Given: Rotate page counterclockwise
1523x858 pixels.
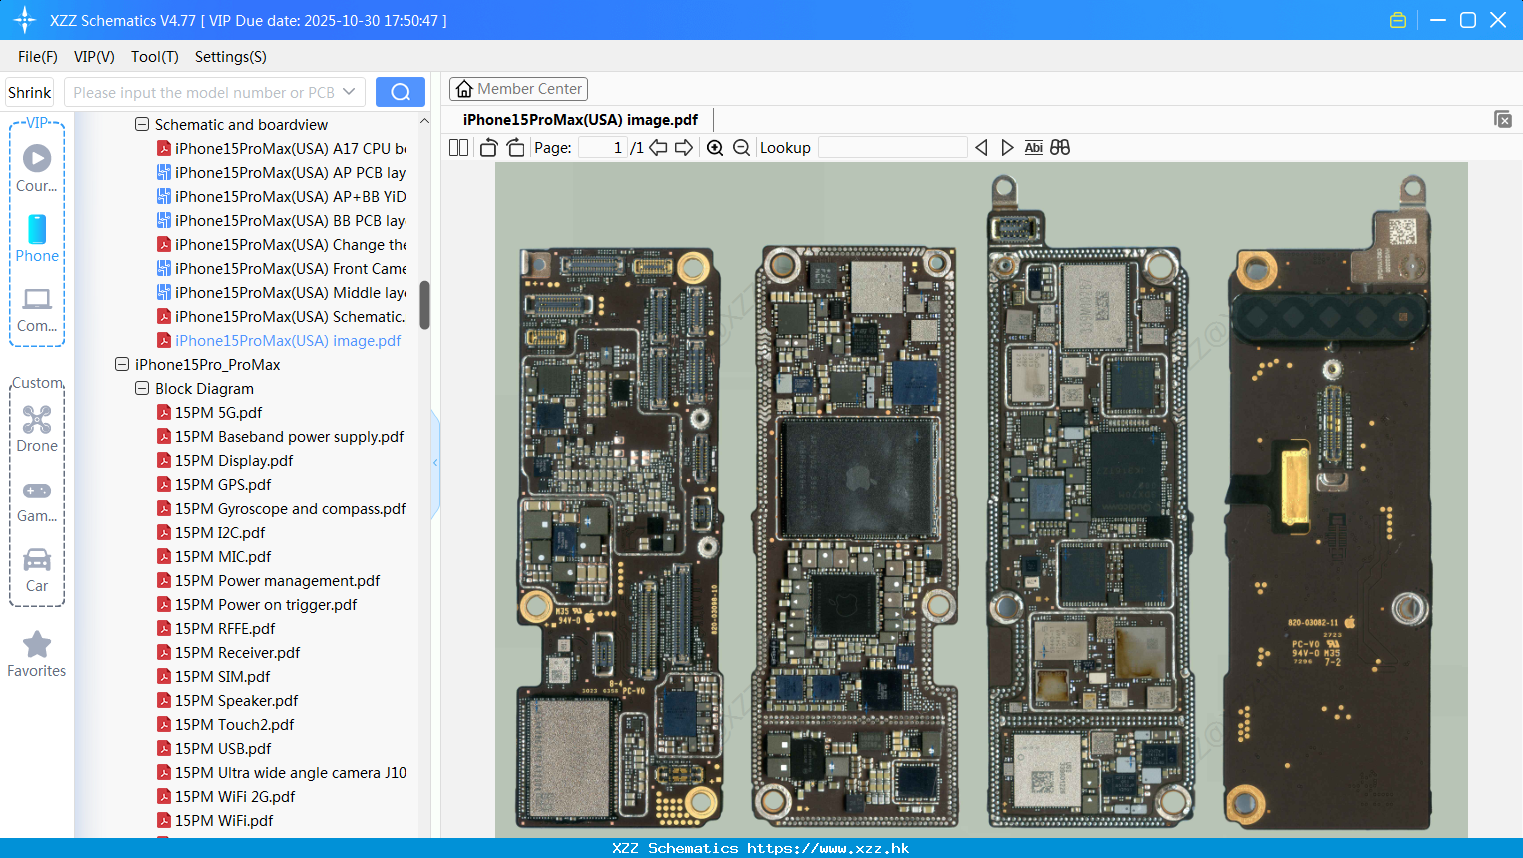Looking at the screenshot, I should click(488, 147).
